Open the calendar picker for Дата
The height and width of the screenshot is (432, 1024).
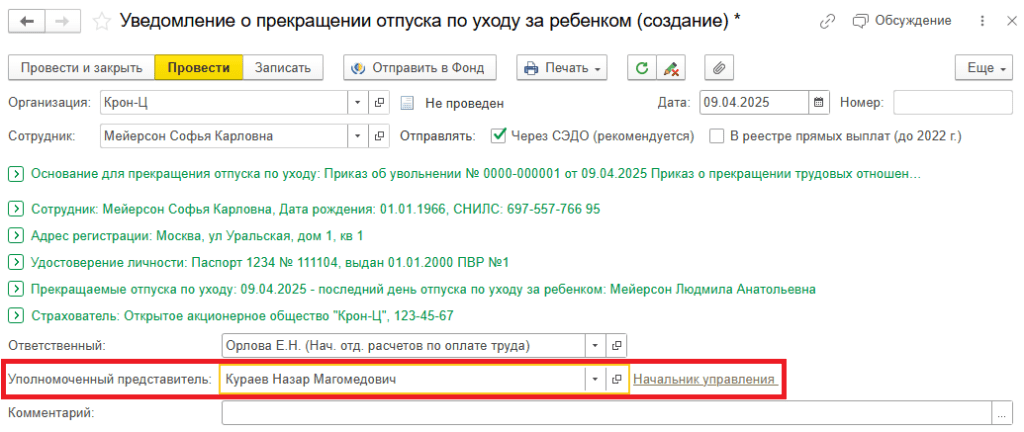[819, 102]
